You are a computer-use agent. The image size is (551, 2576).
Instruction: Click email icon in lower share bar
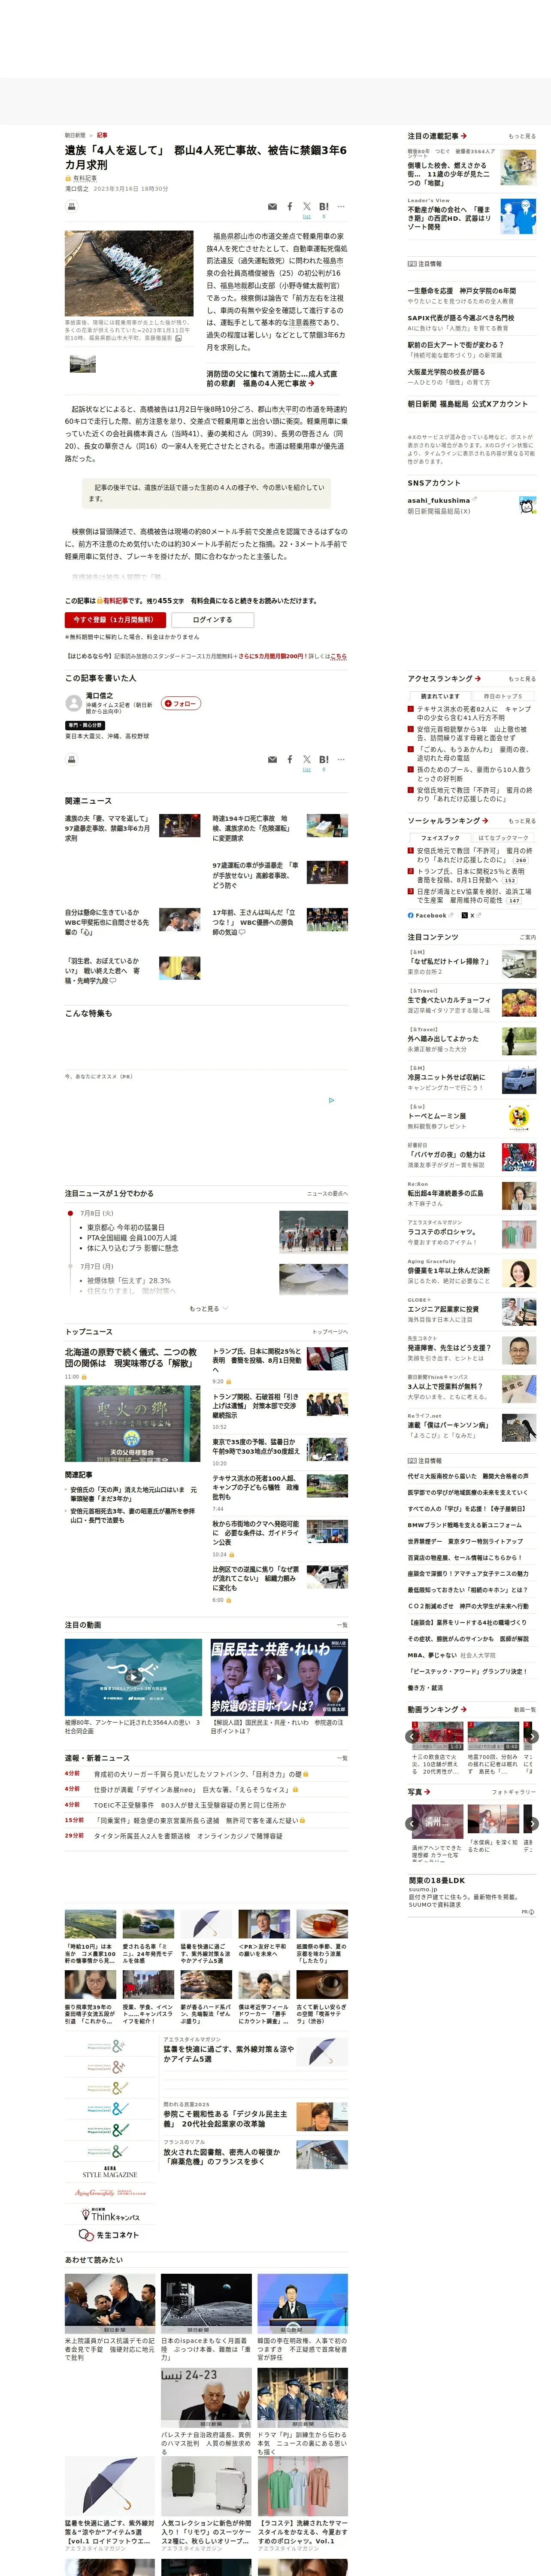click(x=272, y=760)
